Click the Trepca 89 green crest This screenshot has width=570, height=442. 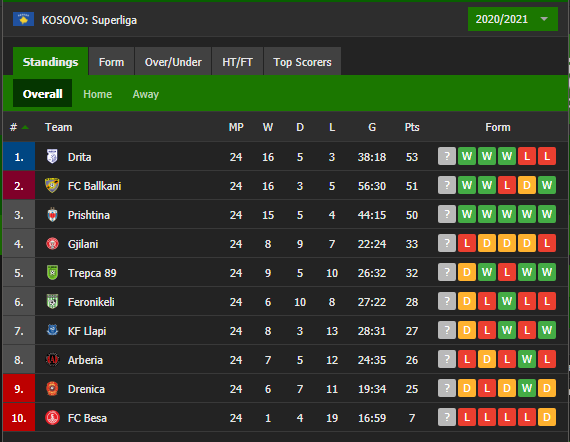52,273
